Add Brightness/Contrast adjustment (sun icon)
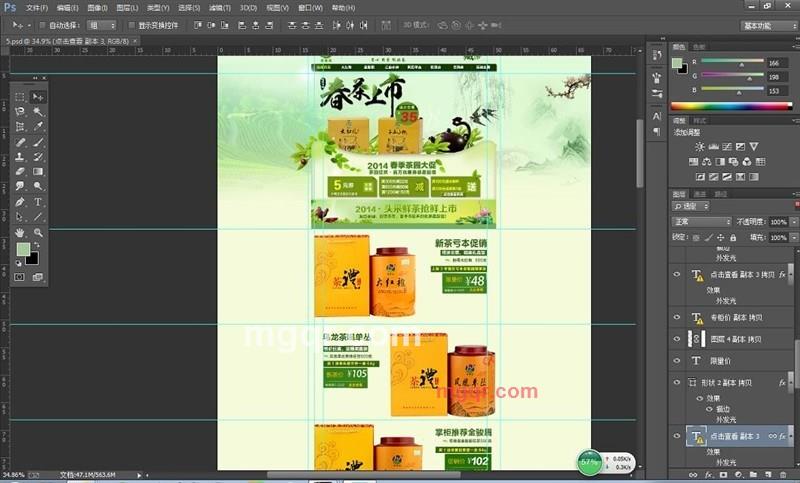This screenshot has height=483, width=800. coord(699,146)
